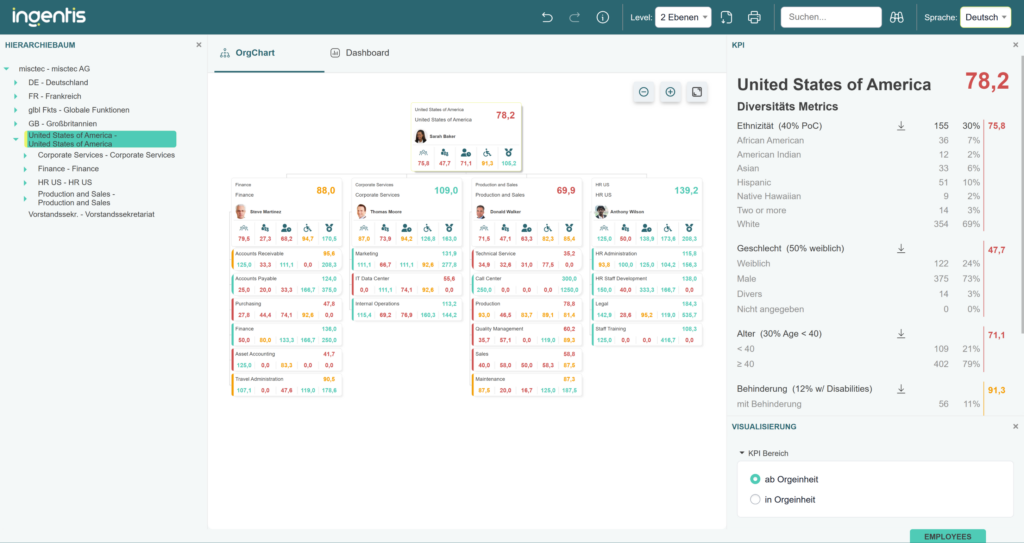The image size is (1024, 543).
Task: Click the EMPLOYEES button
Action: click(x=948, y=536)
